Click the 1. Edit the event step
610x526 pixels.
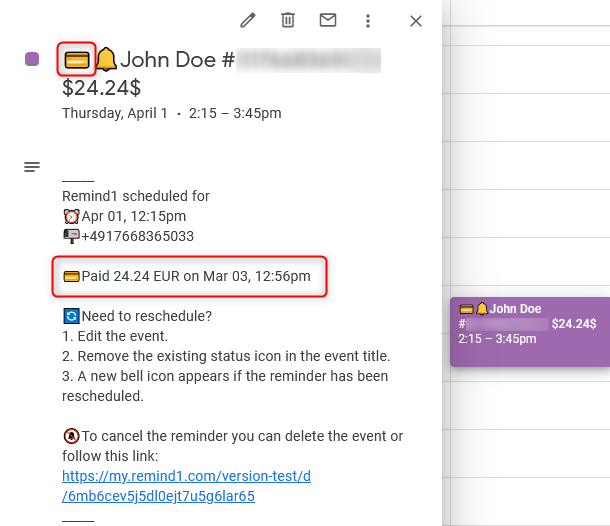click(115, 336)
